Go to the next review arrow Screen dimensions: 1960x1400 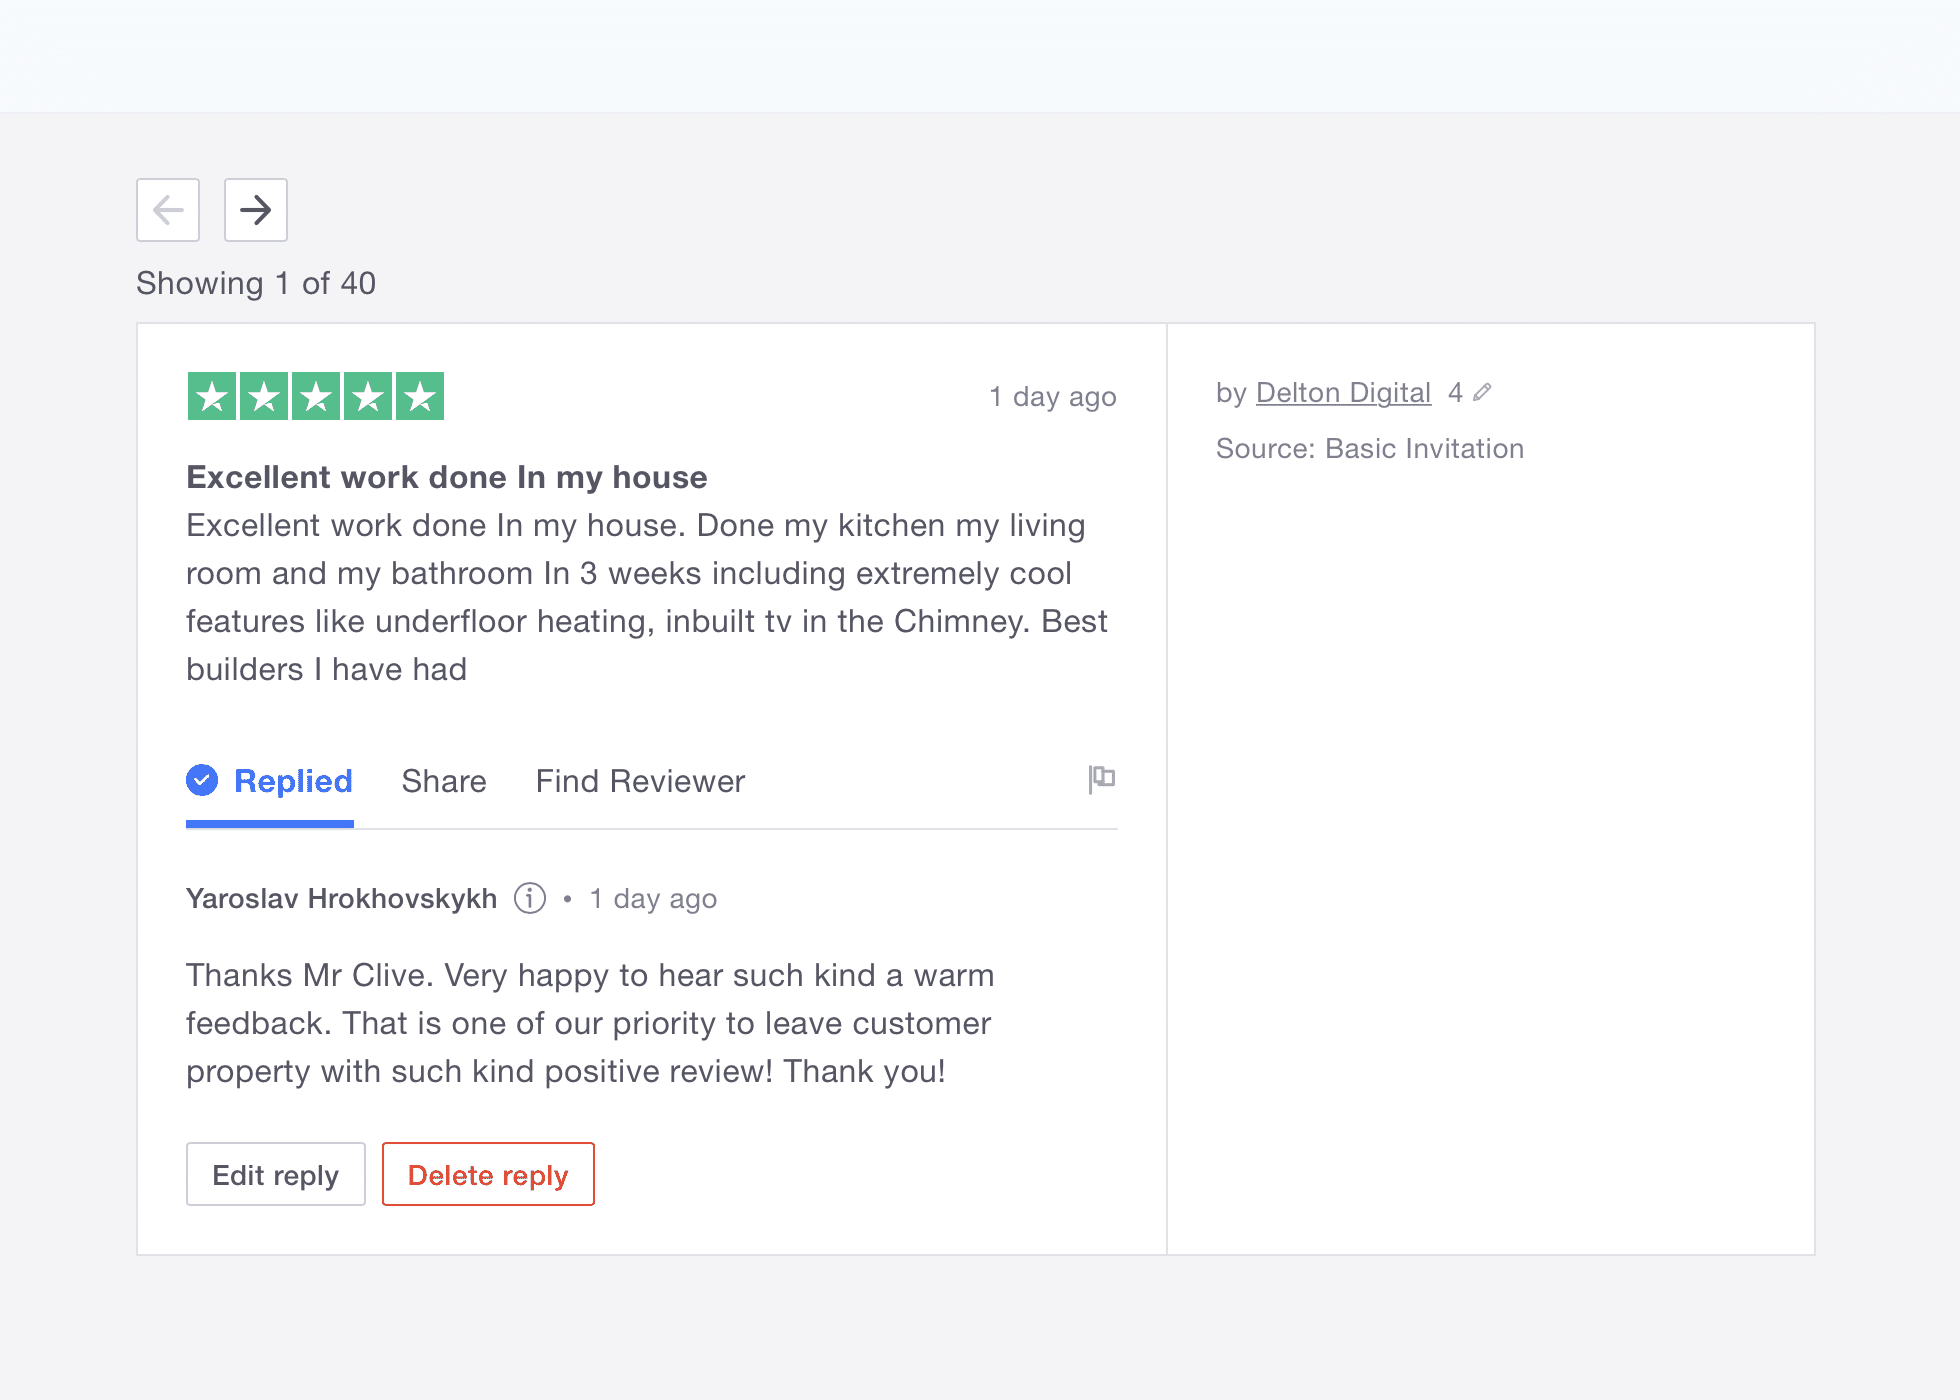255,210
